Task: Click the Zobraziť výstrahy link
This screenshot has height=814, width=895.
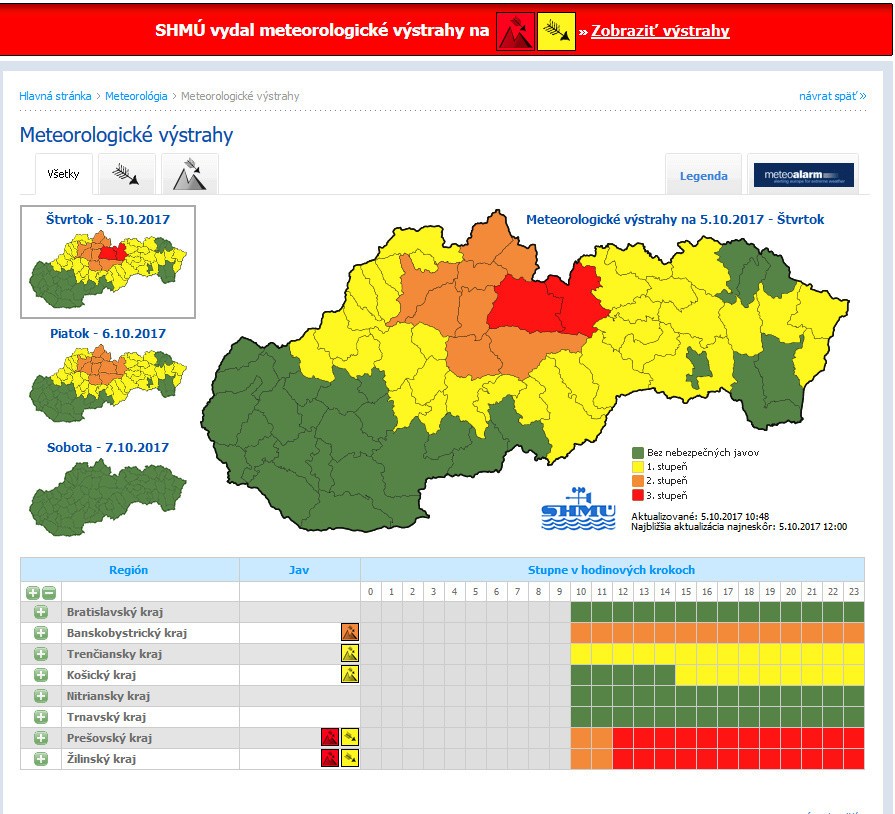Action: click(660, 31)
